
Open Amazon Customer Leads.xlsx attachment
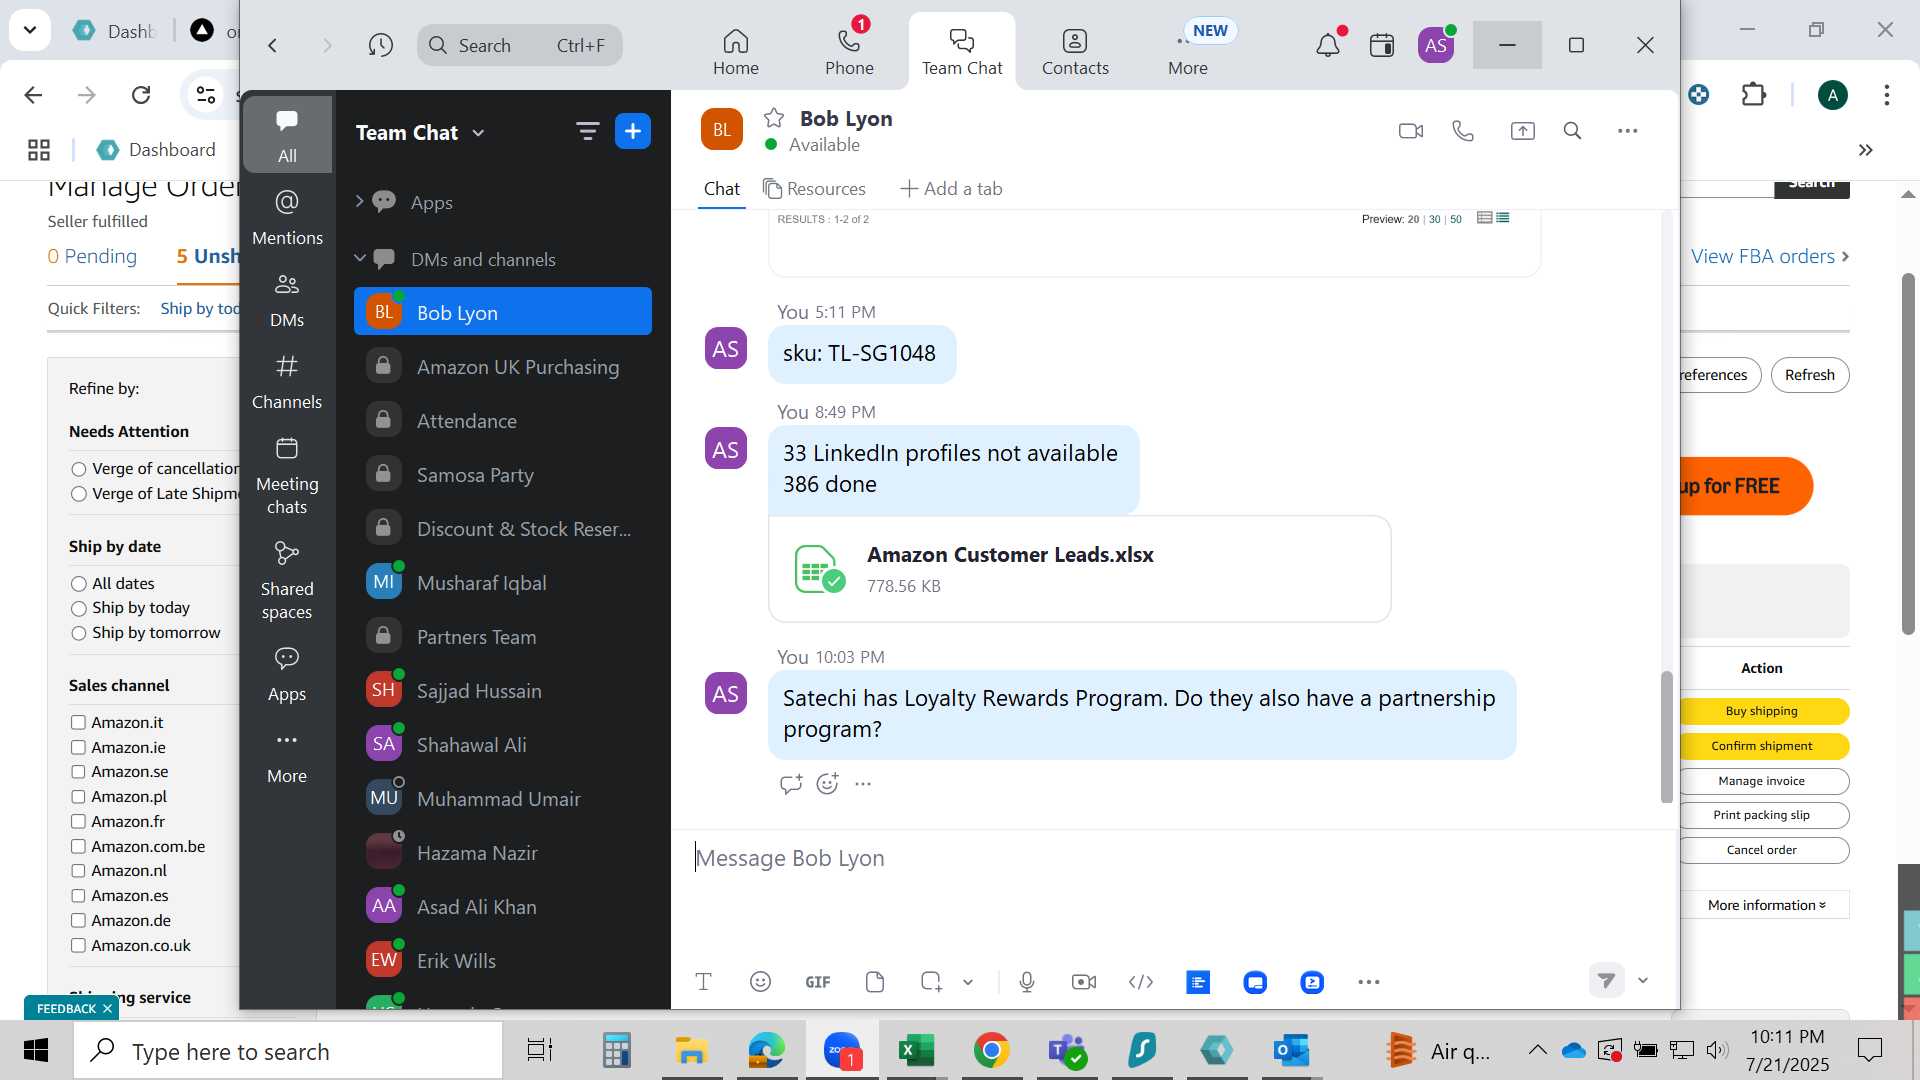coord(1079,569)
